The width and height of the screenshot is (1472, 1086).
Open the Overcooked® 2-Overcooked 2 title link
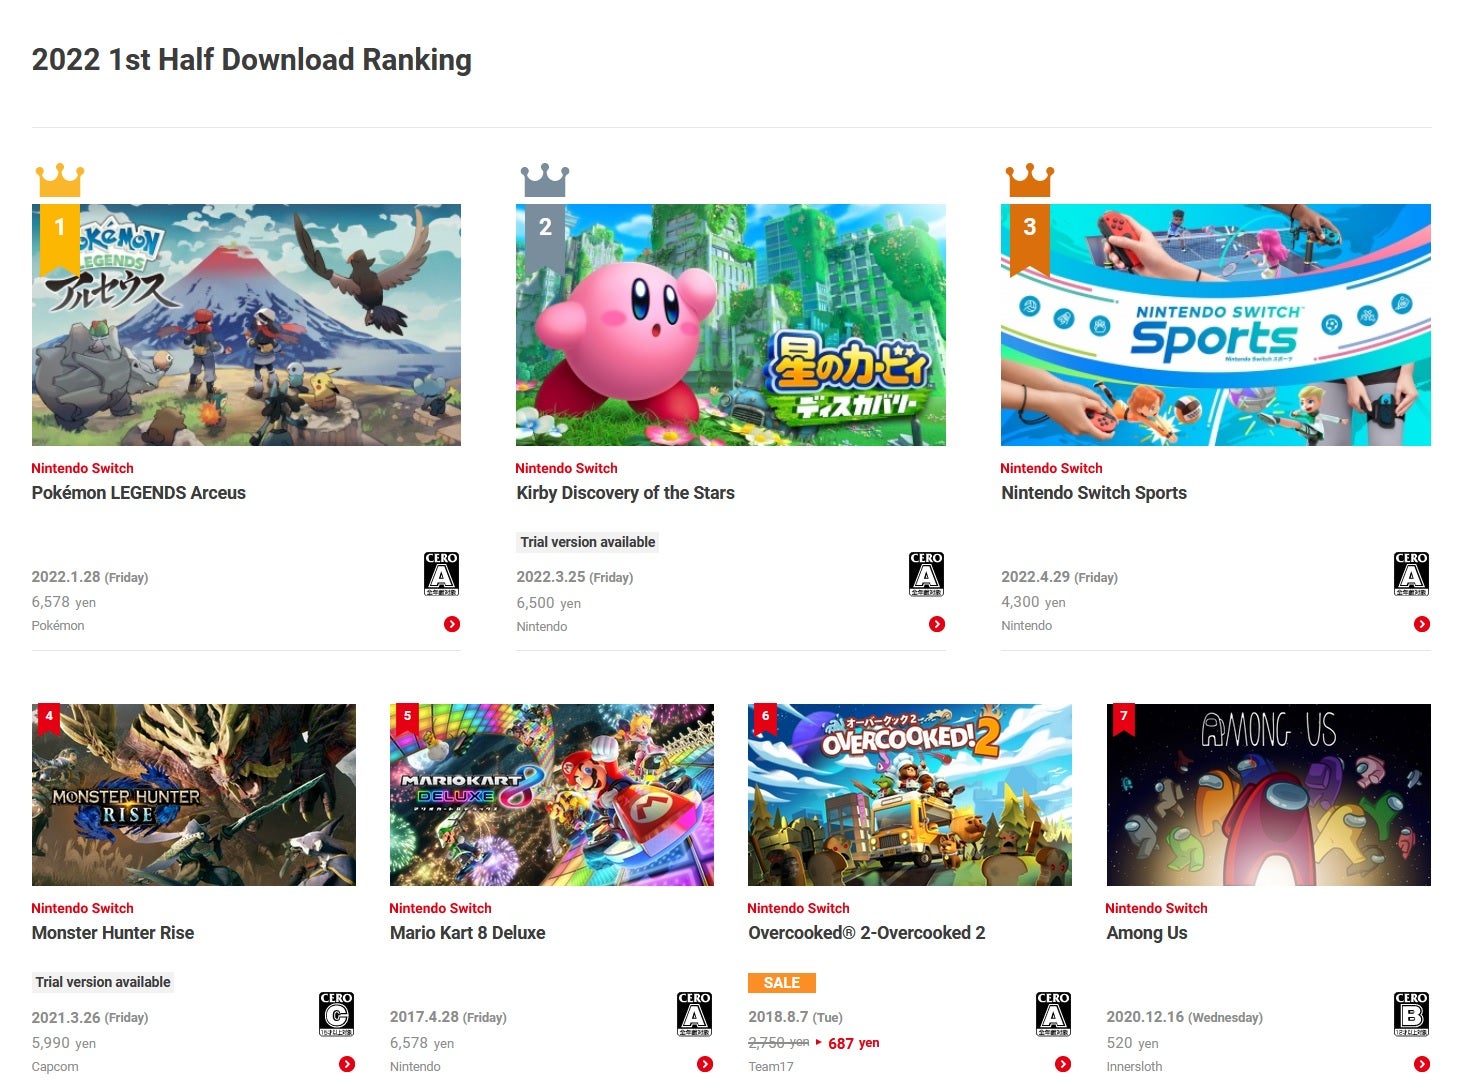click(x=867, y=933)
